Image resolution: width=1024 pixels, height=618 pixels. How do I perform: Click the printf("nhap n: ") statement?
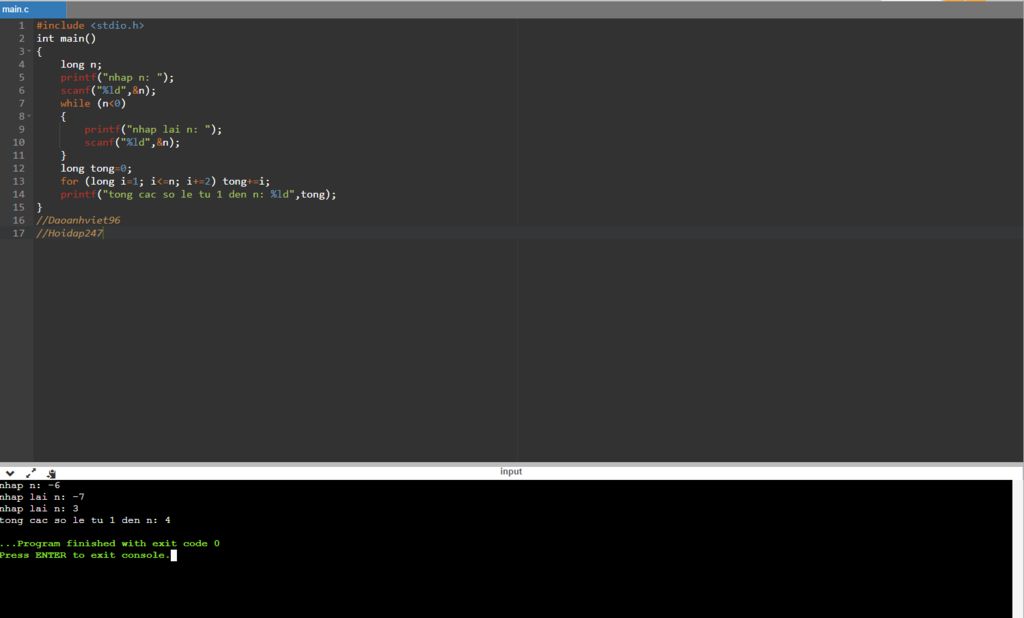coord(117,78)
